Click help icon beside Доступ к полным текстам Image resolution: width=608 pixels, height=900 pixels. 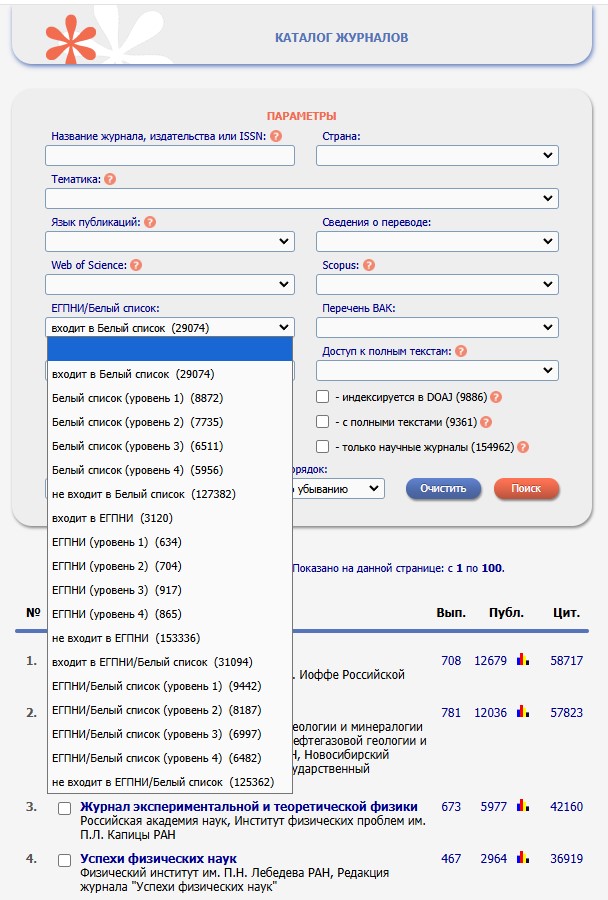pyautogui.click(x=461, y=351)
